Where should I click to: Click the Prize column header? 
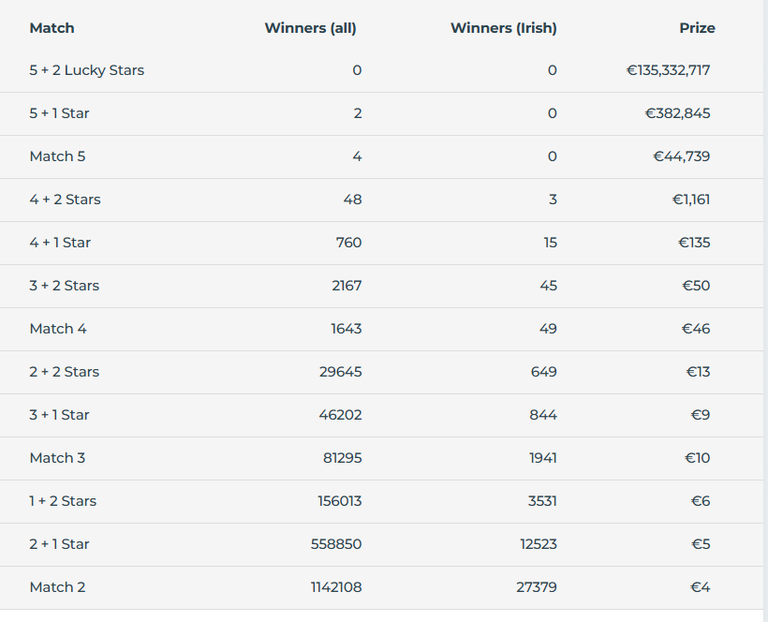pyautogui.click(x=697, y=28)
